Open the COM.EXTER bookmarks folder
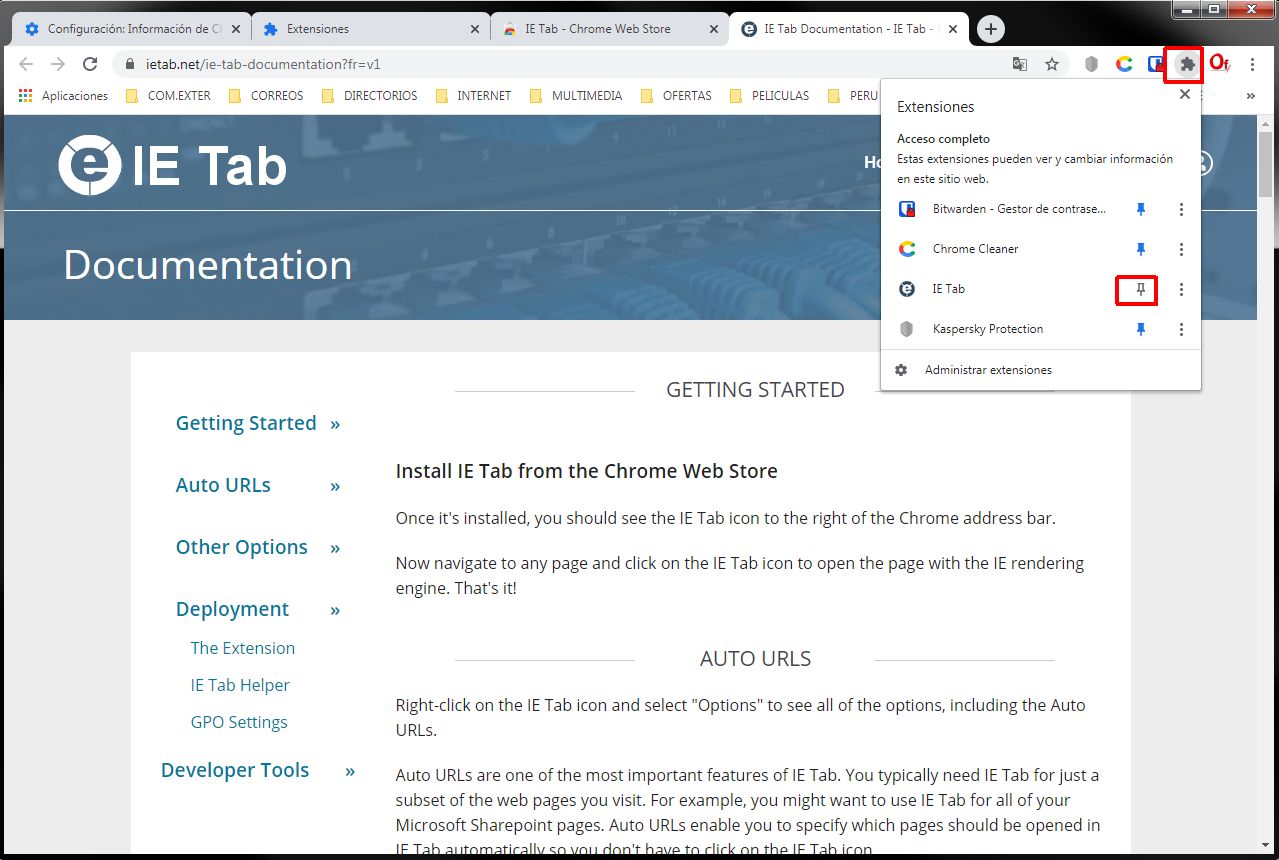 click(x=166, y=96)
